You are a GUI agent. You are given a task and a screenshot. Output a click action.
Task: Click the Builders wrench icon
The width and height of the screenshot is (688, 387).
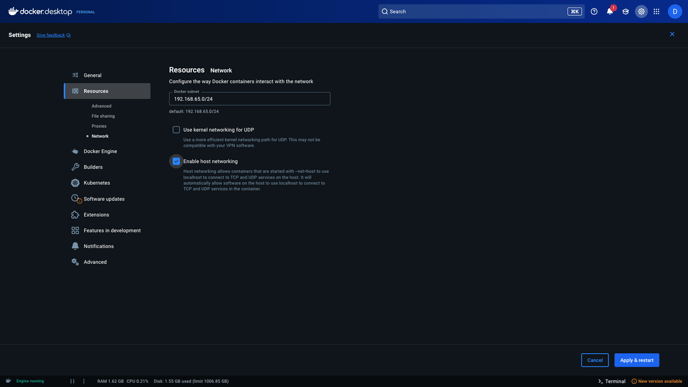(75, 167)
